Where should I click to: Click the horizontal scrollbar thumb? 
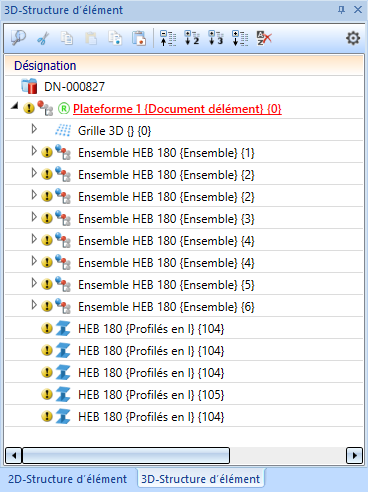click(126, 455)
